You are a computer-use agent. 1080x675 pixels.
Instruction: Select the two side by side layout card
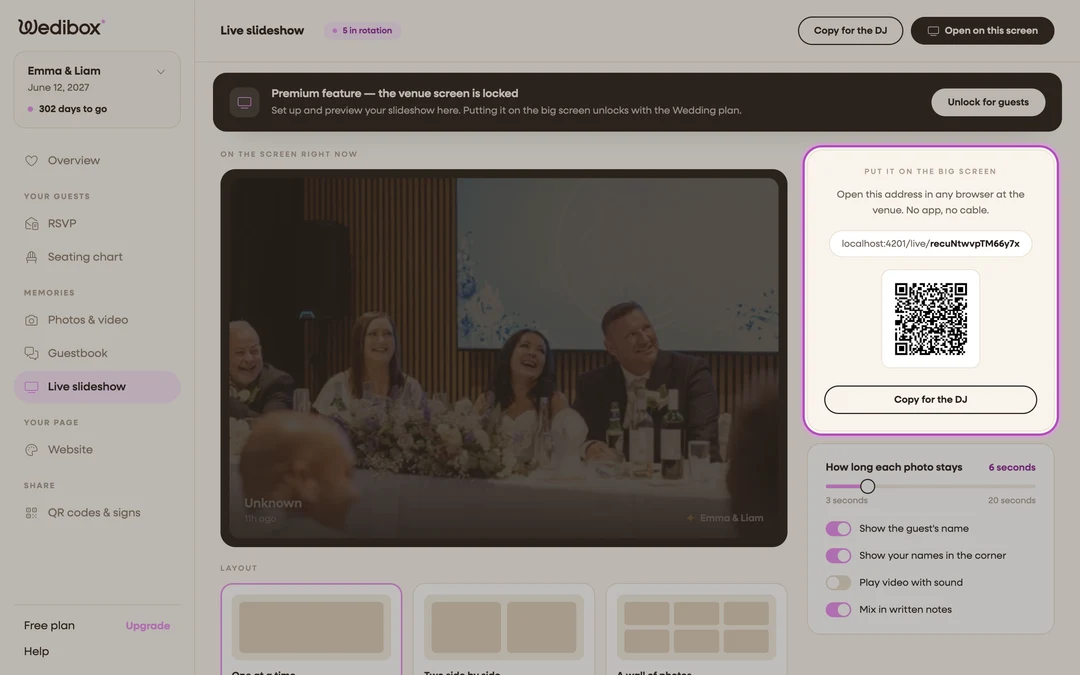coord(503,630)
